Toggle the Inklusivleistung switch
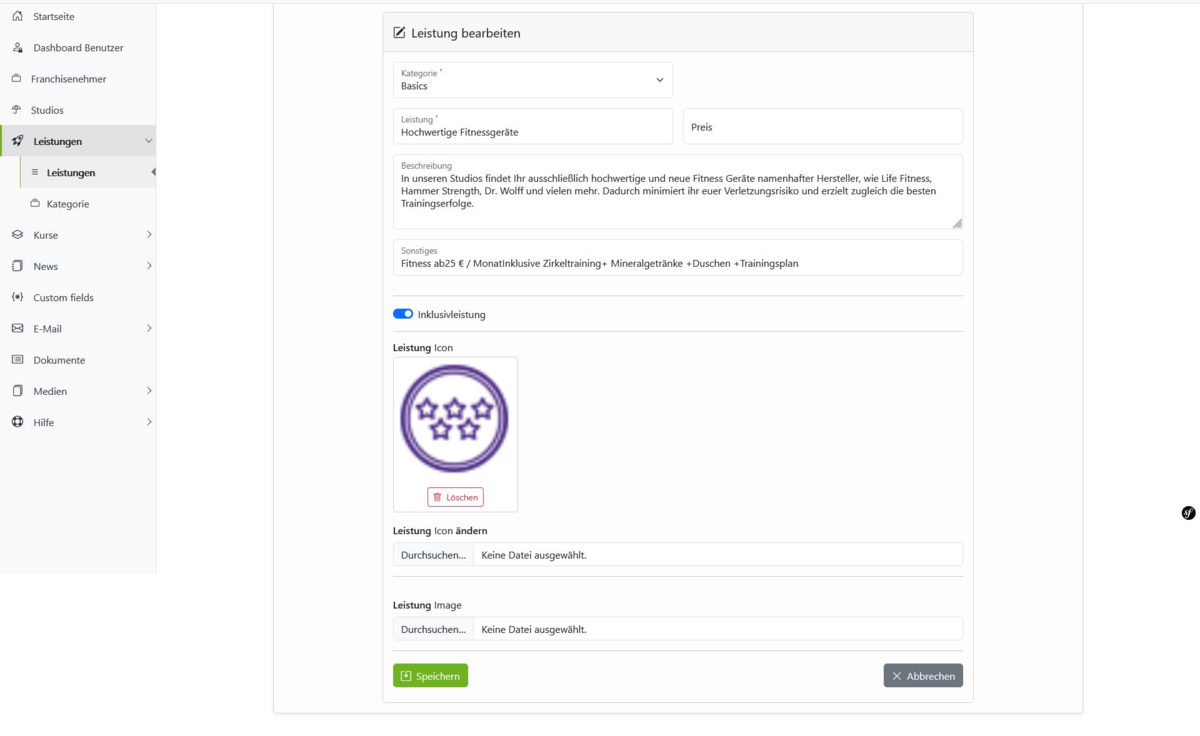This screenshot has height=736, width=1200. point(403,314)
